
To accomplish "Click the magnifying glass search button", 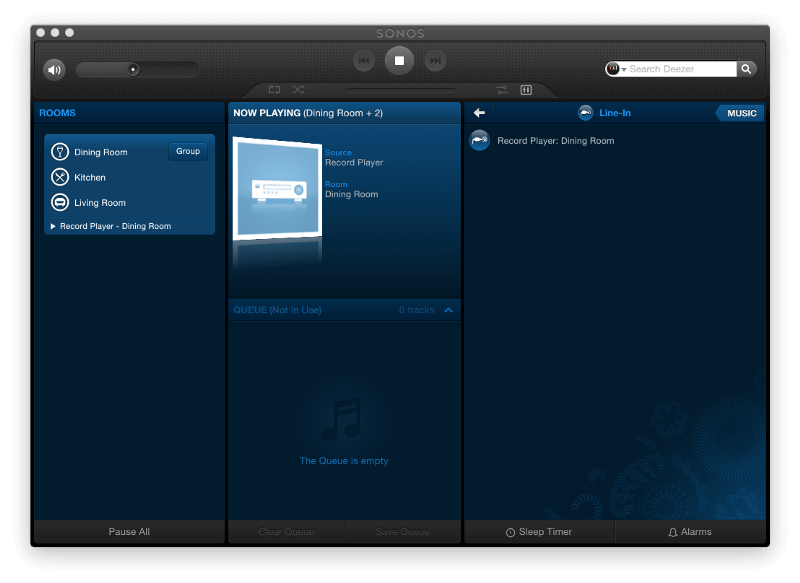I will click(x=746, y=69).
